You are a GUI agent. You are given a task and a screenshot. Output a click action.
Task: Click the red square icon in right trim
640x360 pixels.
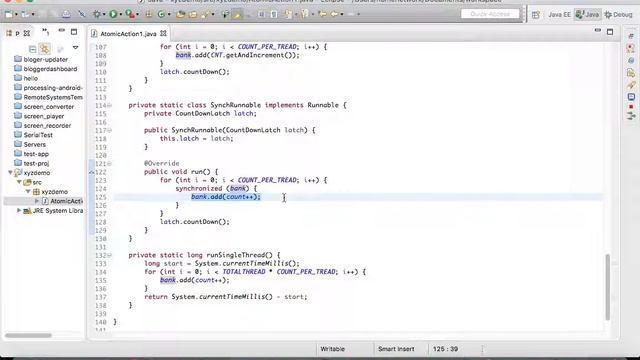point(631,107)
